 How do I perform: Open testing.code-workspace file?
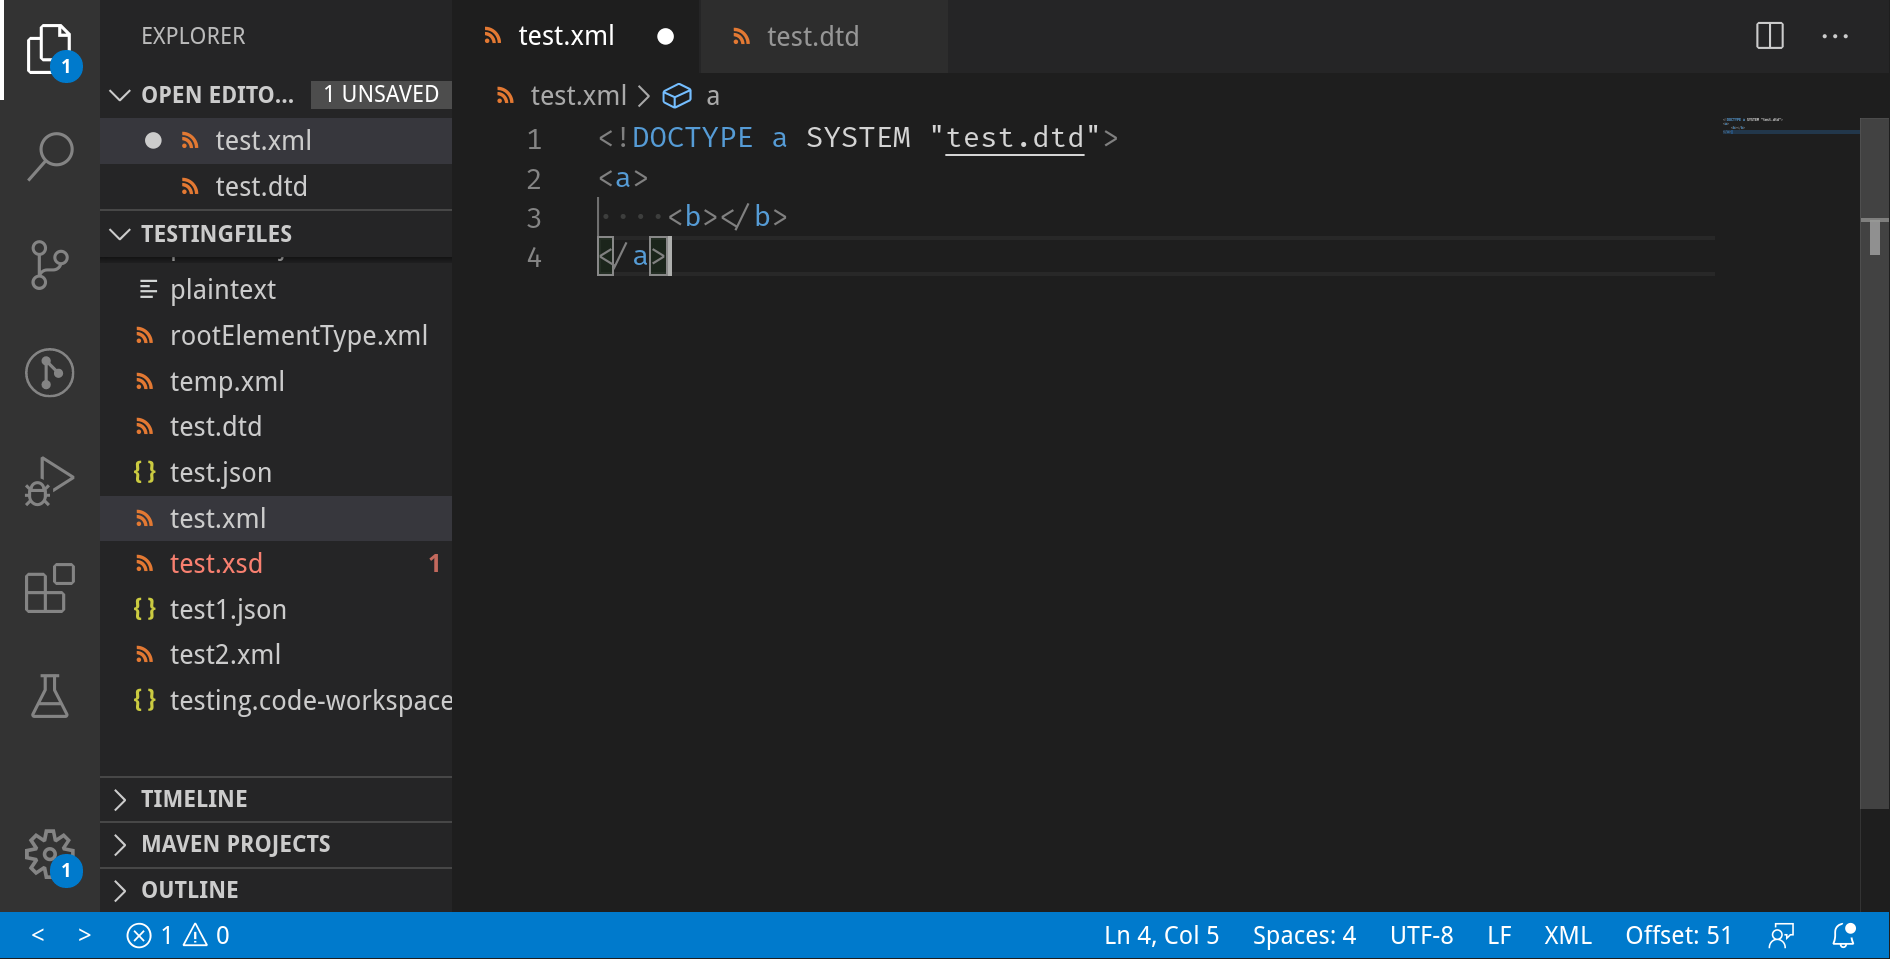(x=276, y=701)
